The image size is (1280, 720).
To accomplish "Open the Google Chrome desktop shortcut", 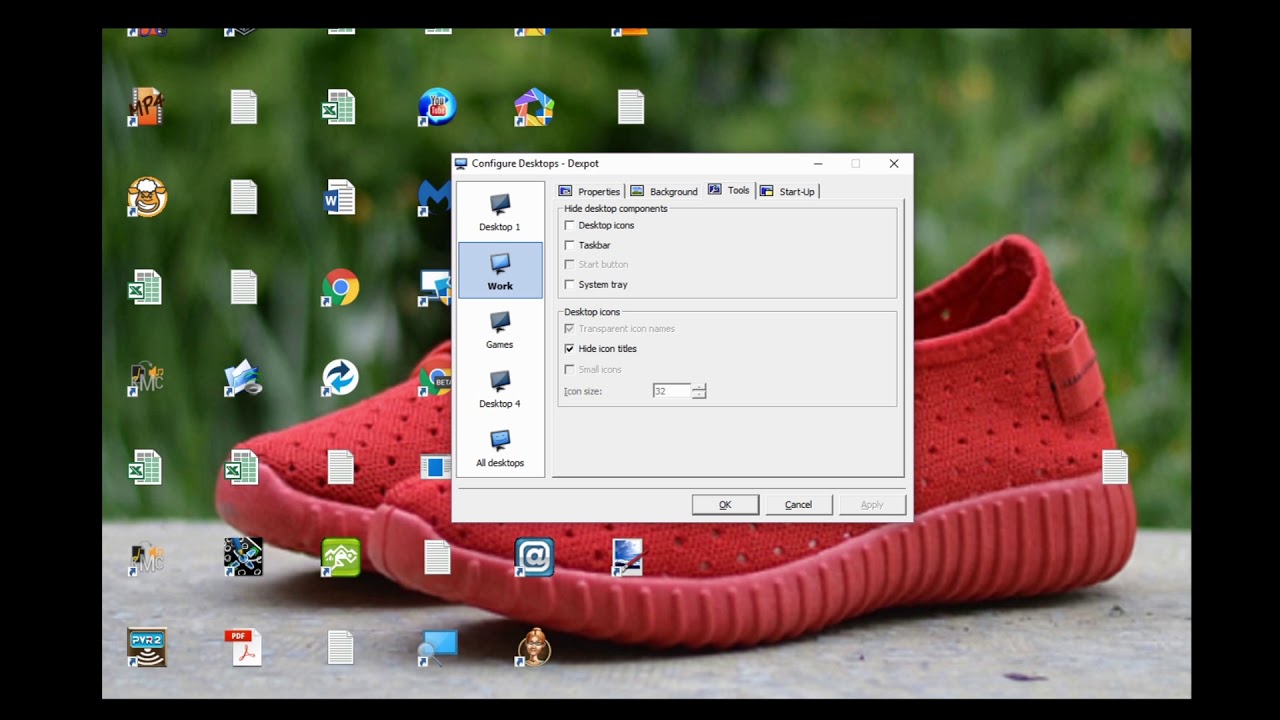I will click(x=340, y=288).
